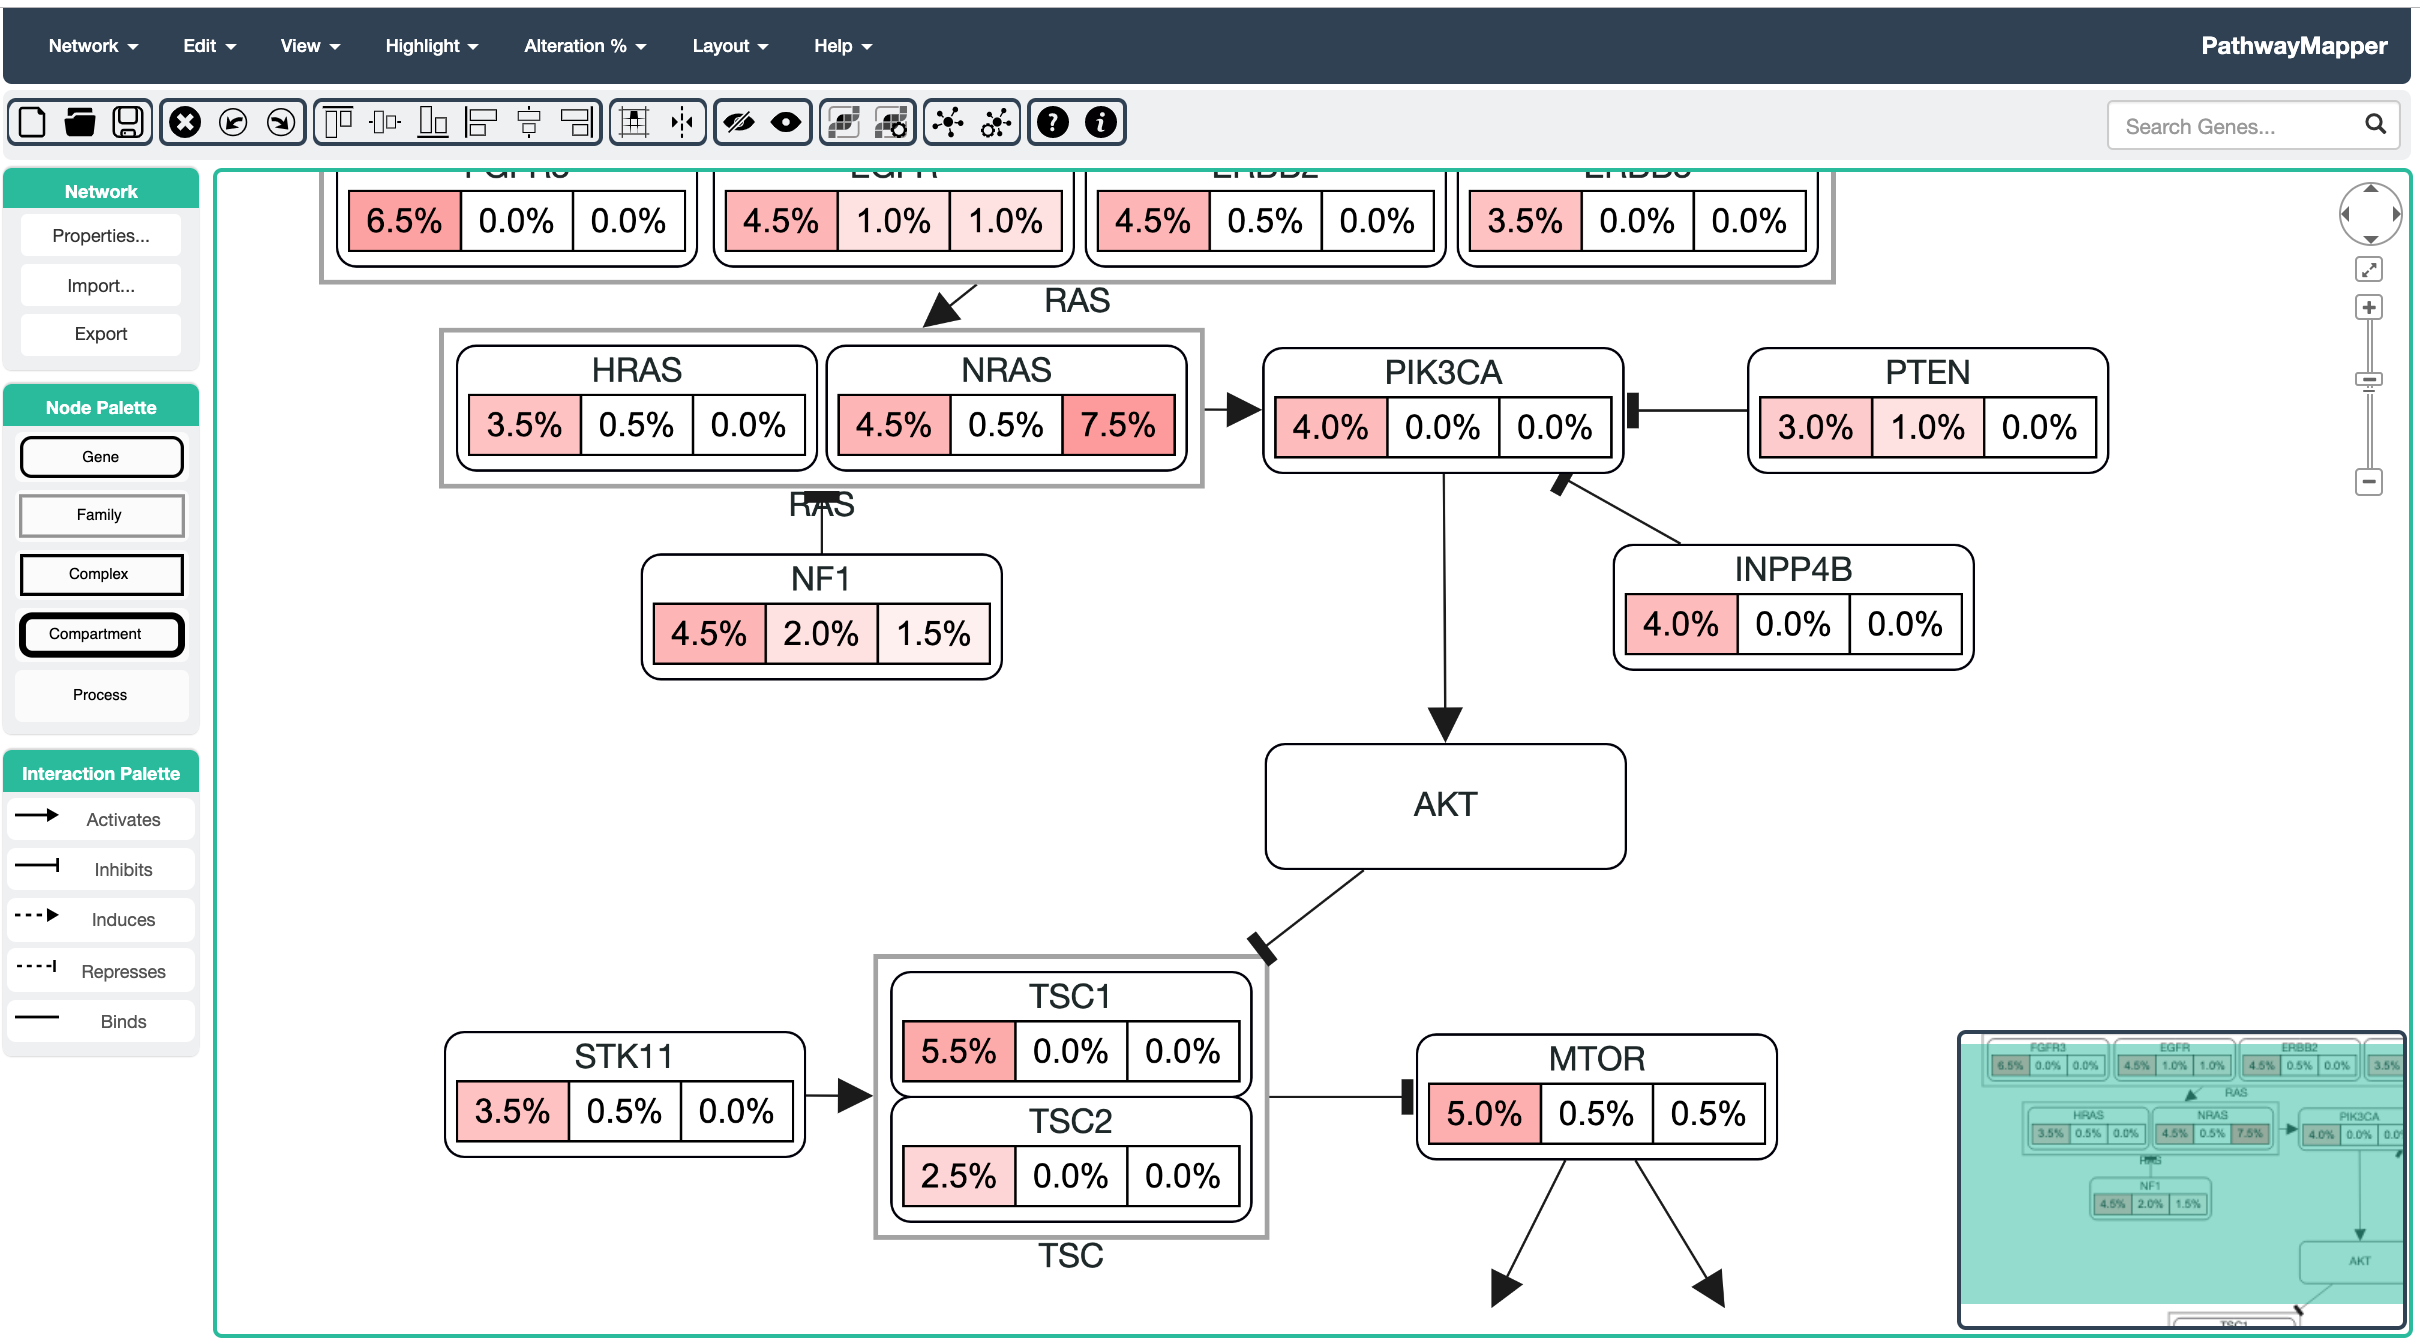This screenshot has width=2420, height=1344.
Task: Open the quick help question icon
Action: (1052, 122)
